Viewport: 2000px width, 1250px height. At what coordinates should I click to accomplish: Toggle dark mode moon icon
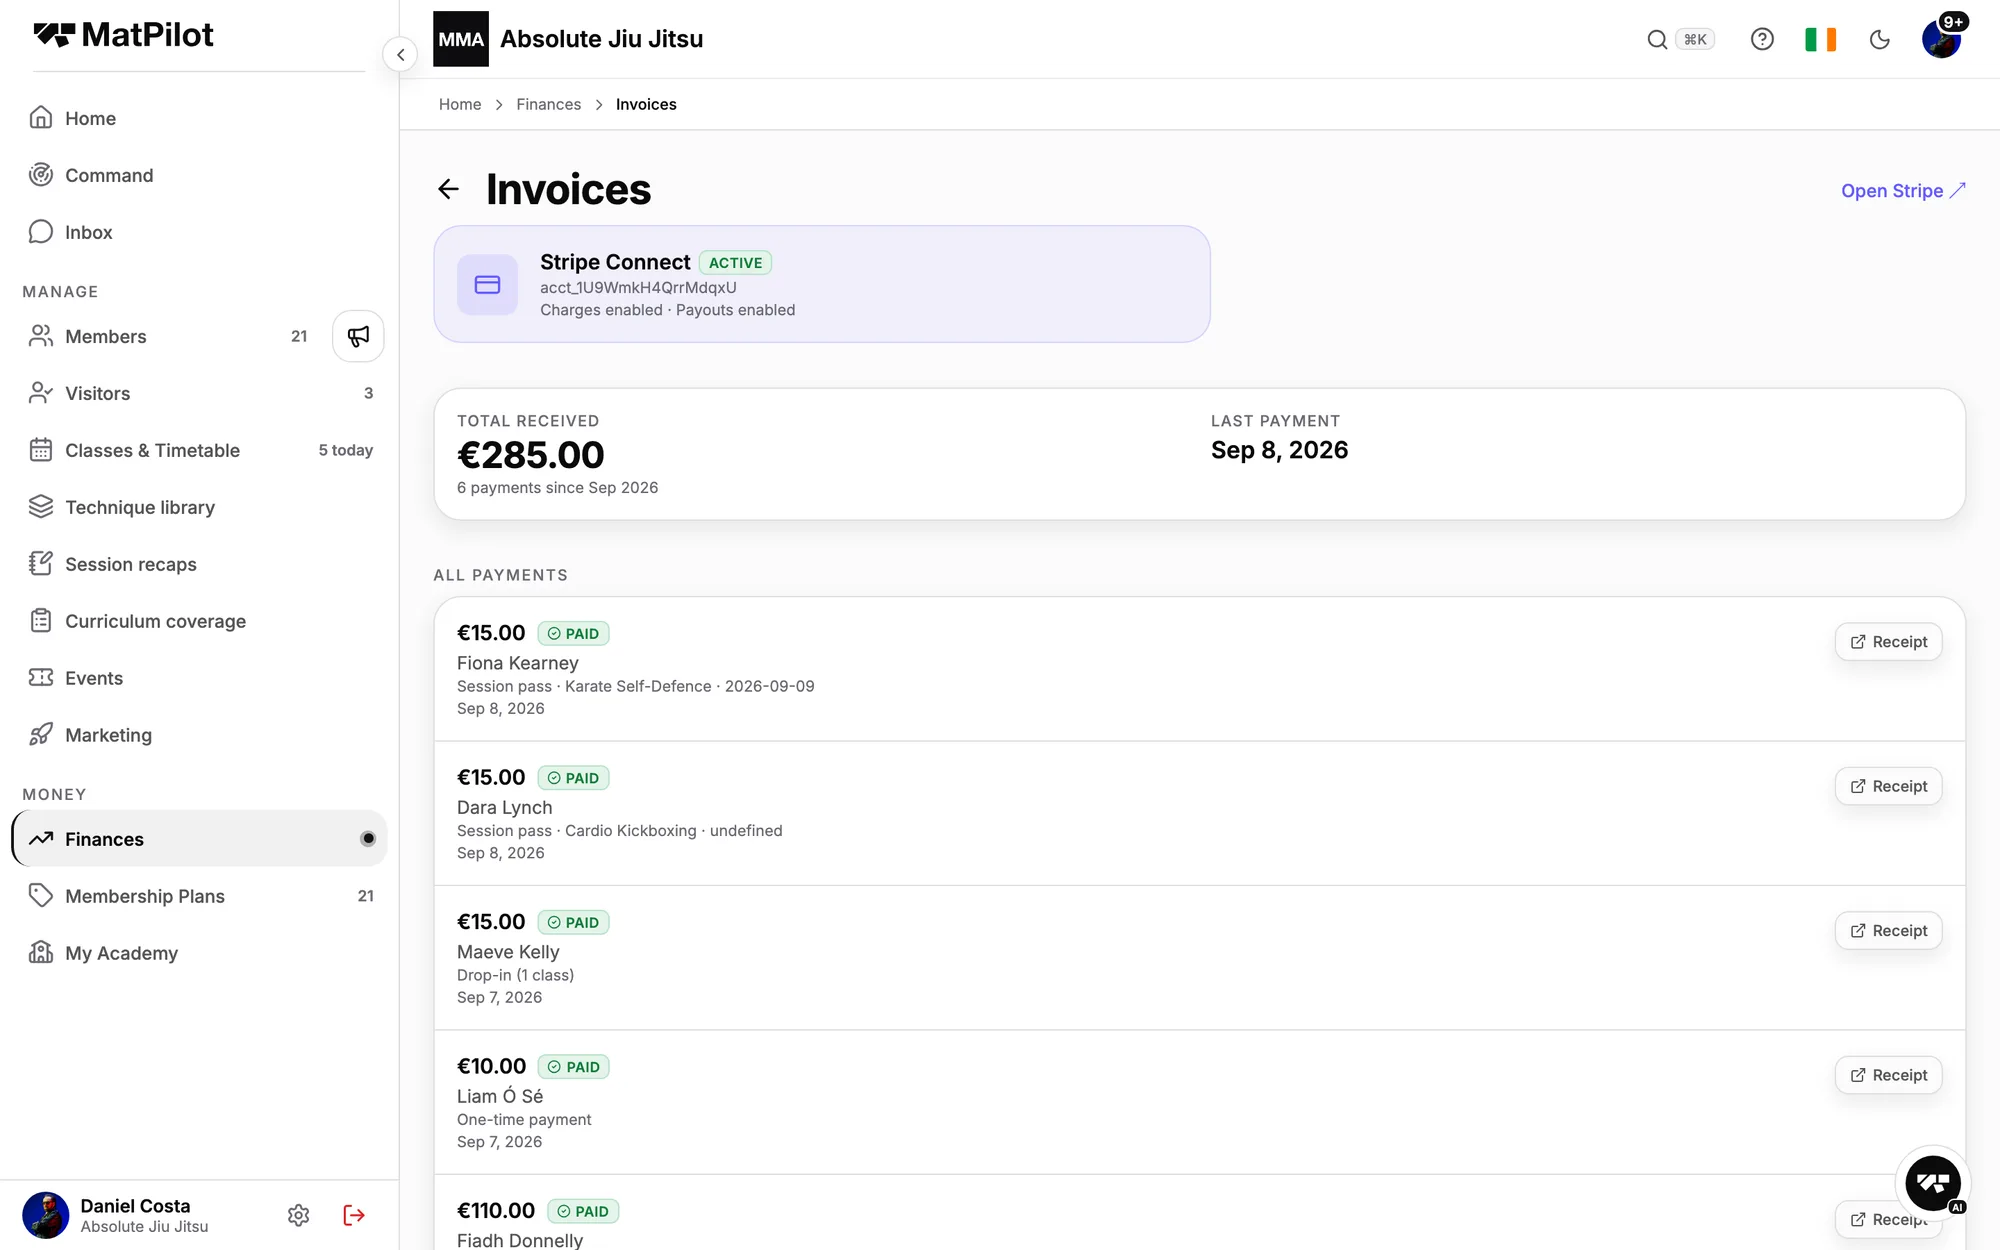pyautogui.click(x=1879, y=39)
